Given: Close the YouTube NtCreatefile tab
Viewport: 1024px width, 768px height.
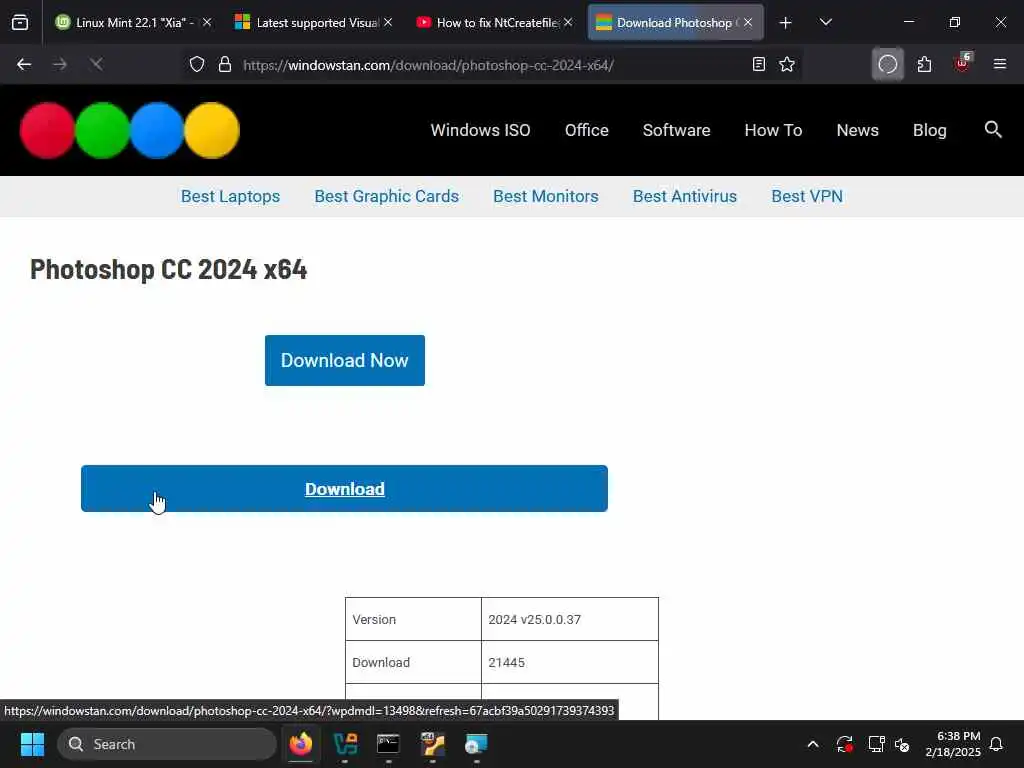Looking at the screenshot, I should pos(568,23).
